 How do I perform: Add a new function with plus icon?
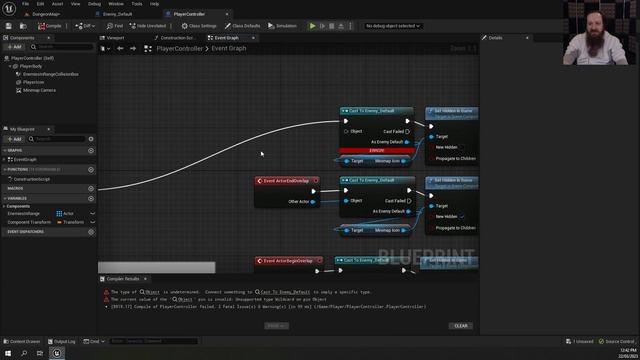[x=91, y=169]
